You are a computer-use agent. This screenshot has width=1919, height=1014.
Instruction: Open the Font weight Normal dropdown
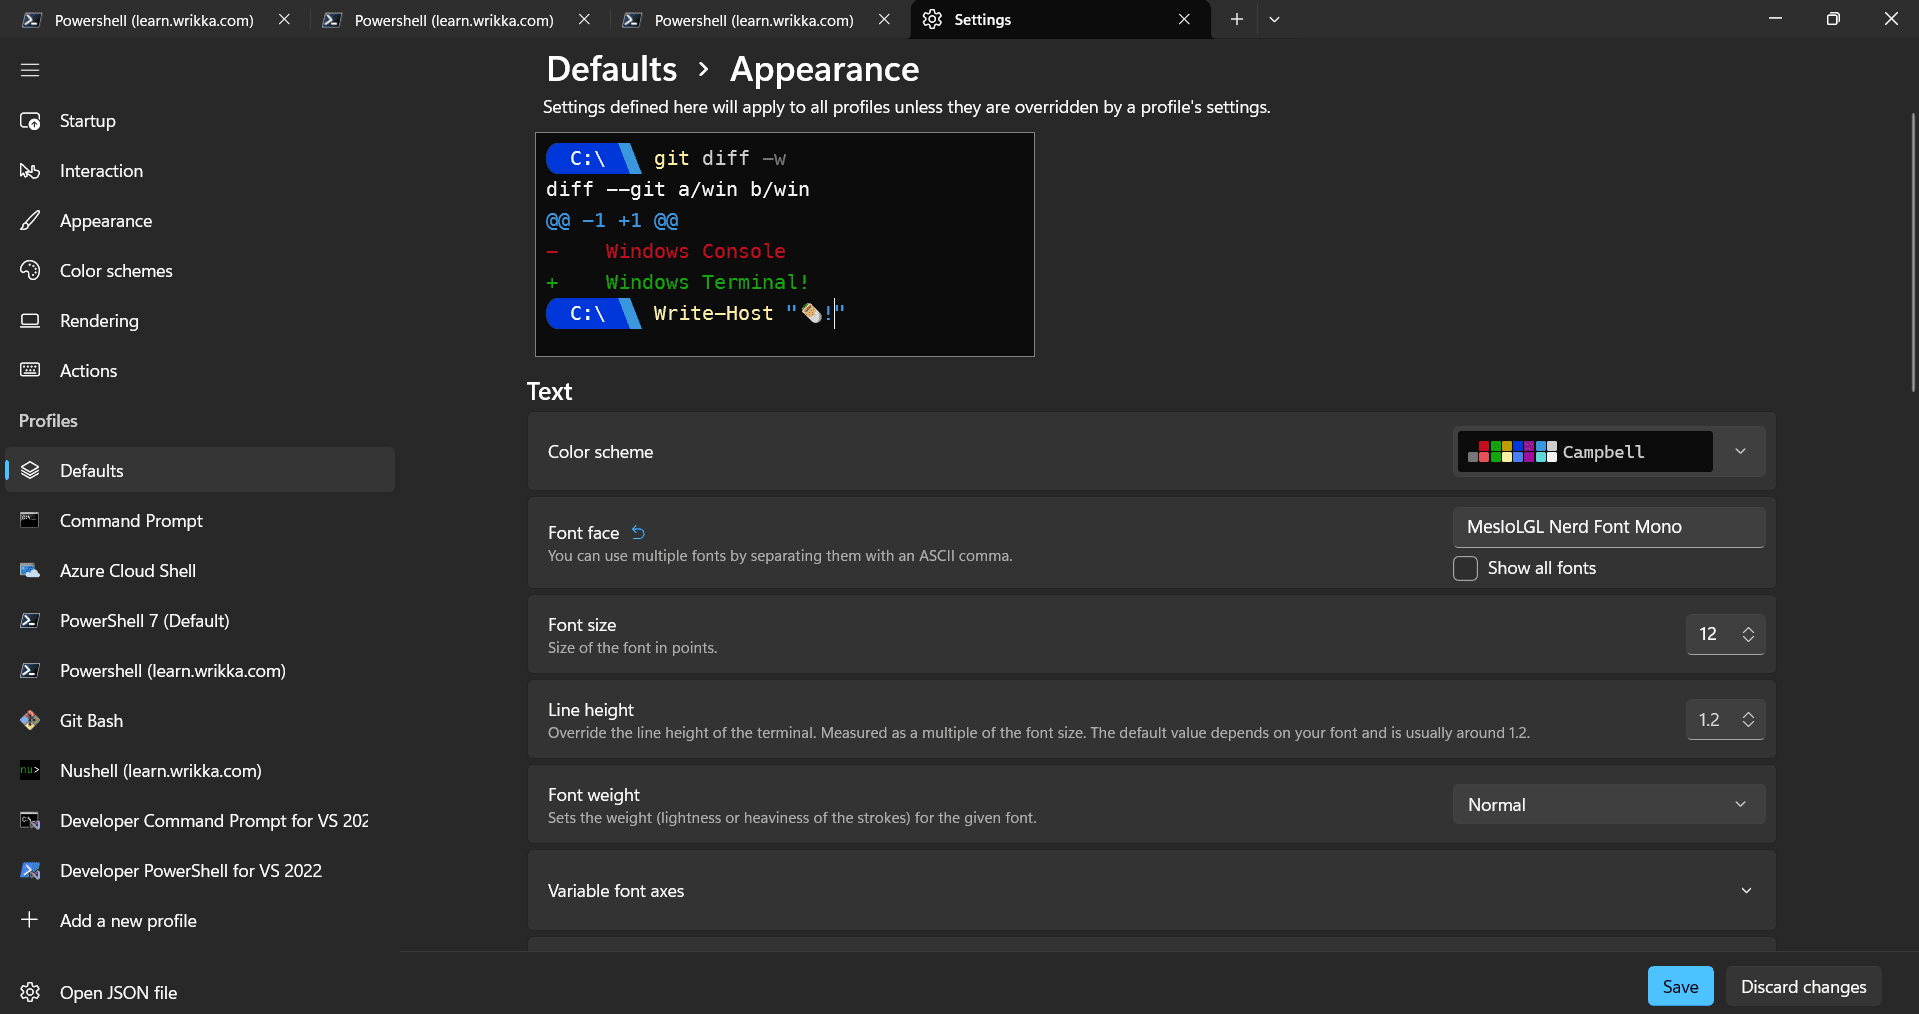(x=1608, y=805)
